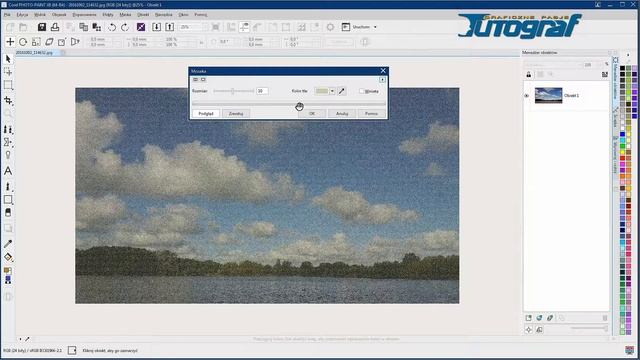The image size is (640, 360).
Task: Click the Pomoc button in Mozaika dialog
Action: (371, 113)
